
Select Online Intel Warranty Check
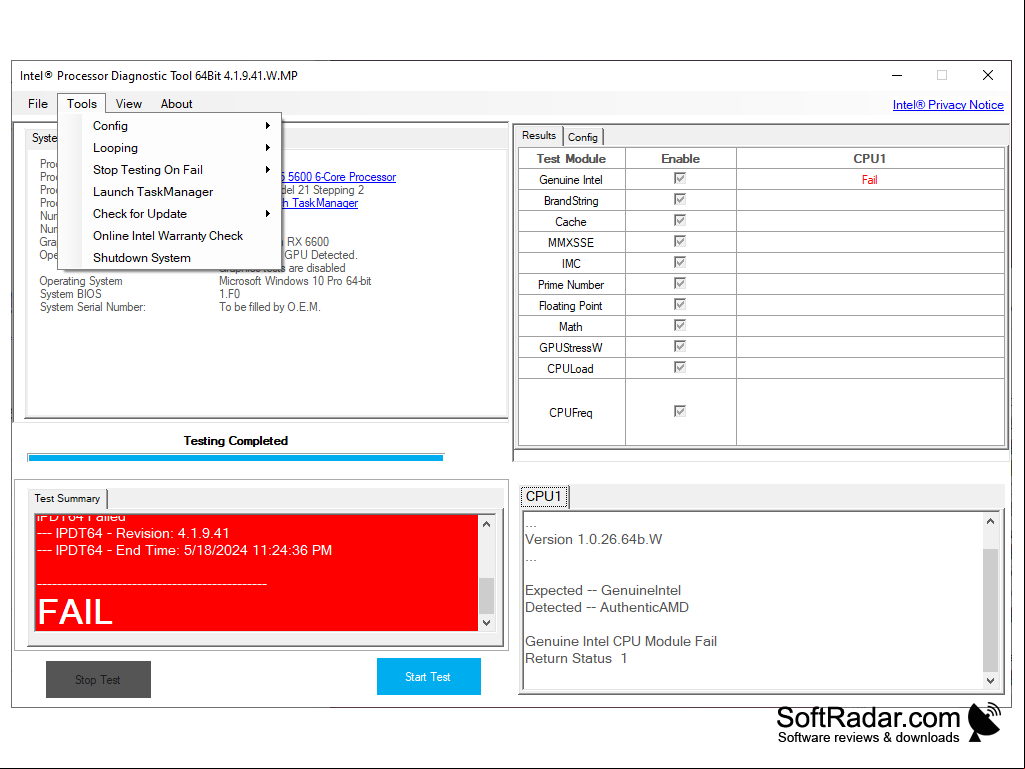click(x=170, y=236)
